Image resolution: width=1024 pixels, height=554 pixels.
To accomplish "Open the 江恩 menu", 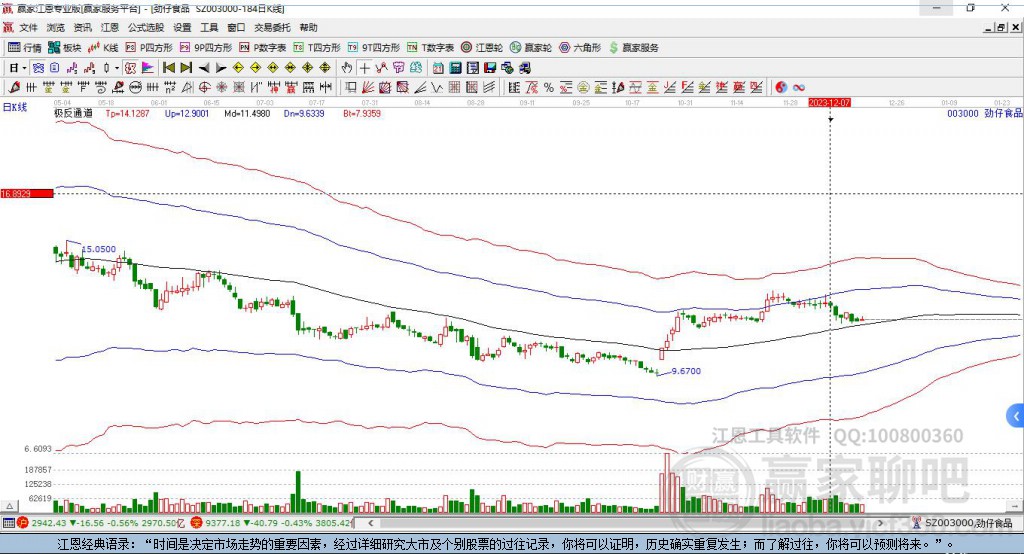I will coord(110,27).
